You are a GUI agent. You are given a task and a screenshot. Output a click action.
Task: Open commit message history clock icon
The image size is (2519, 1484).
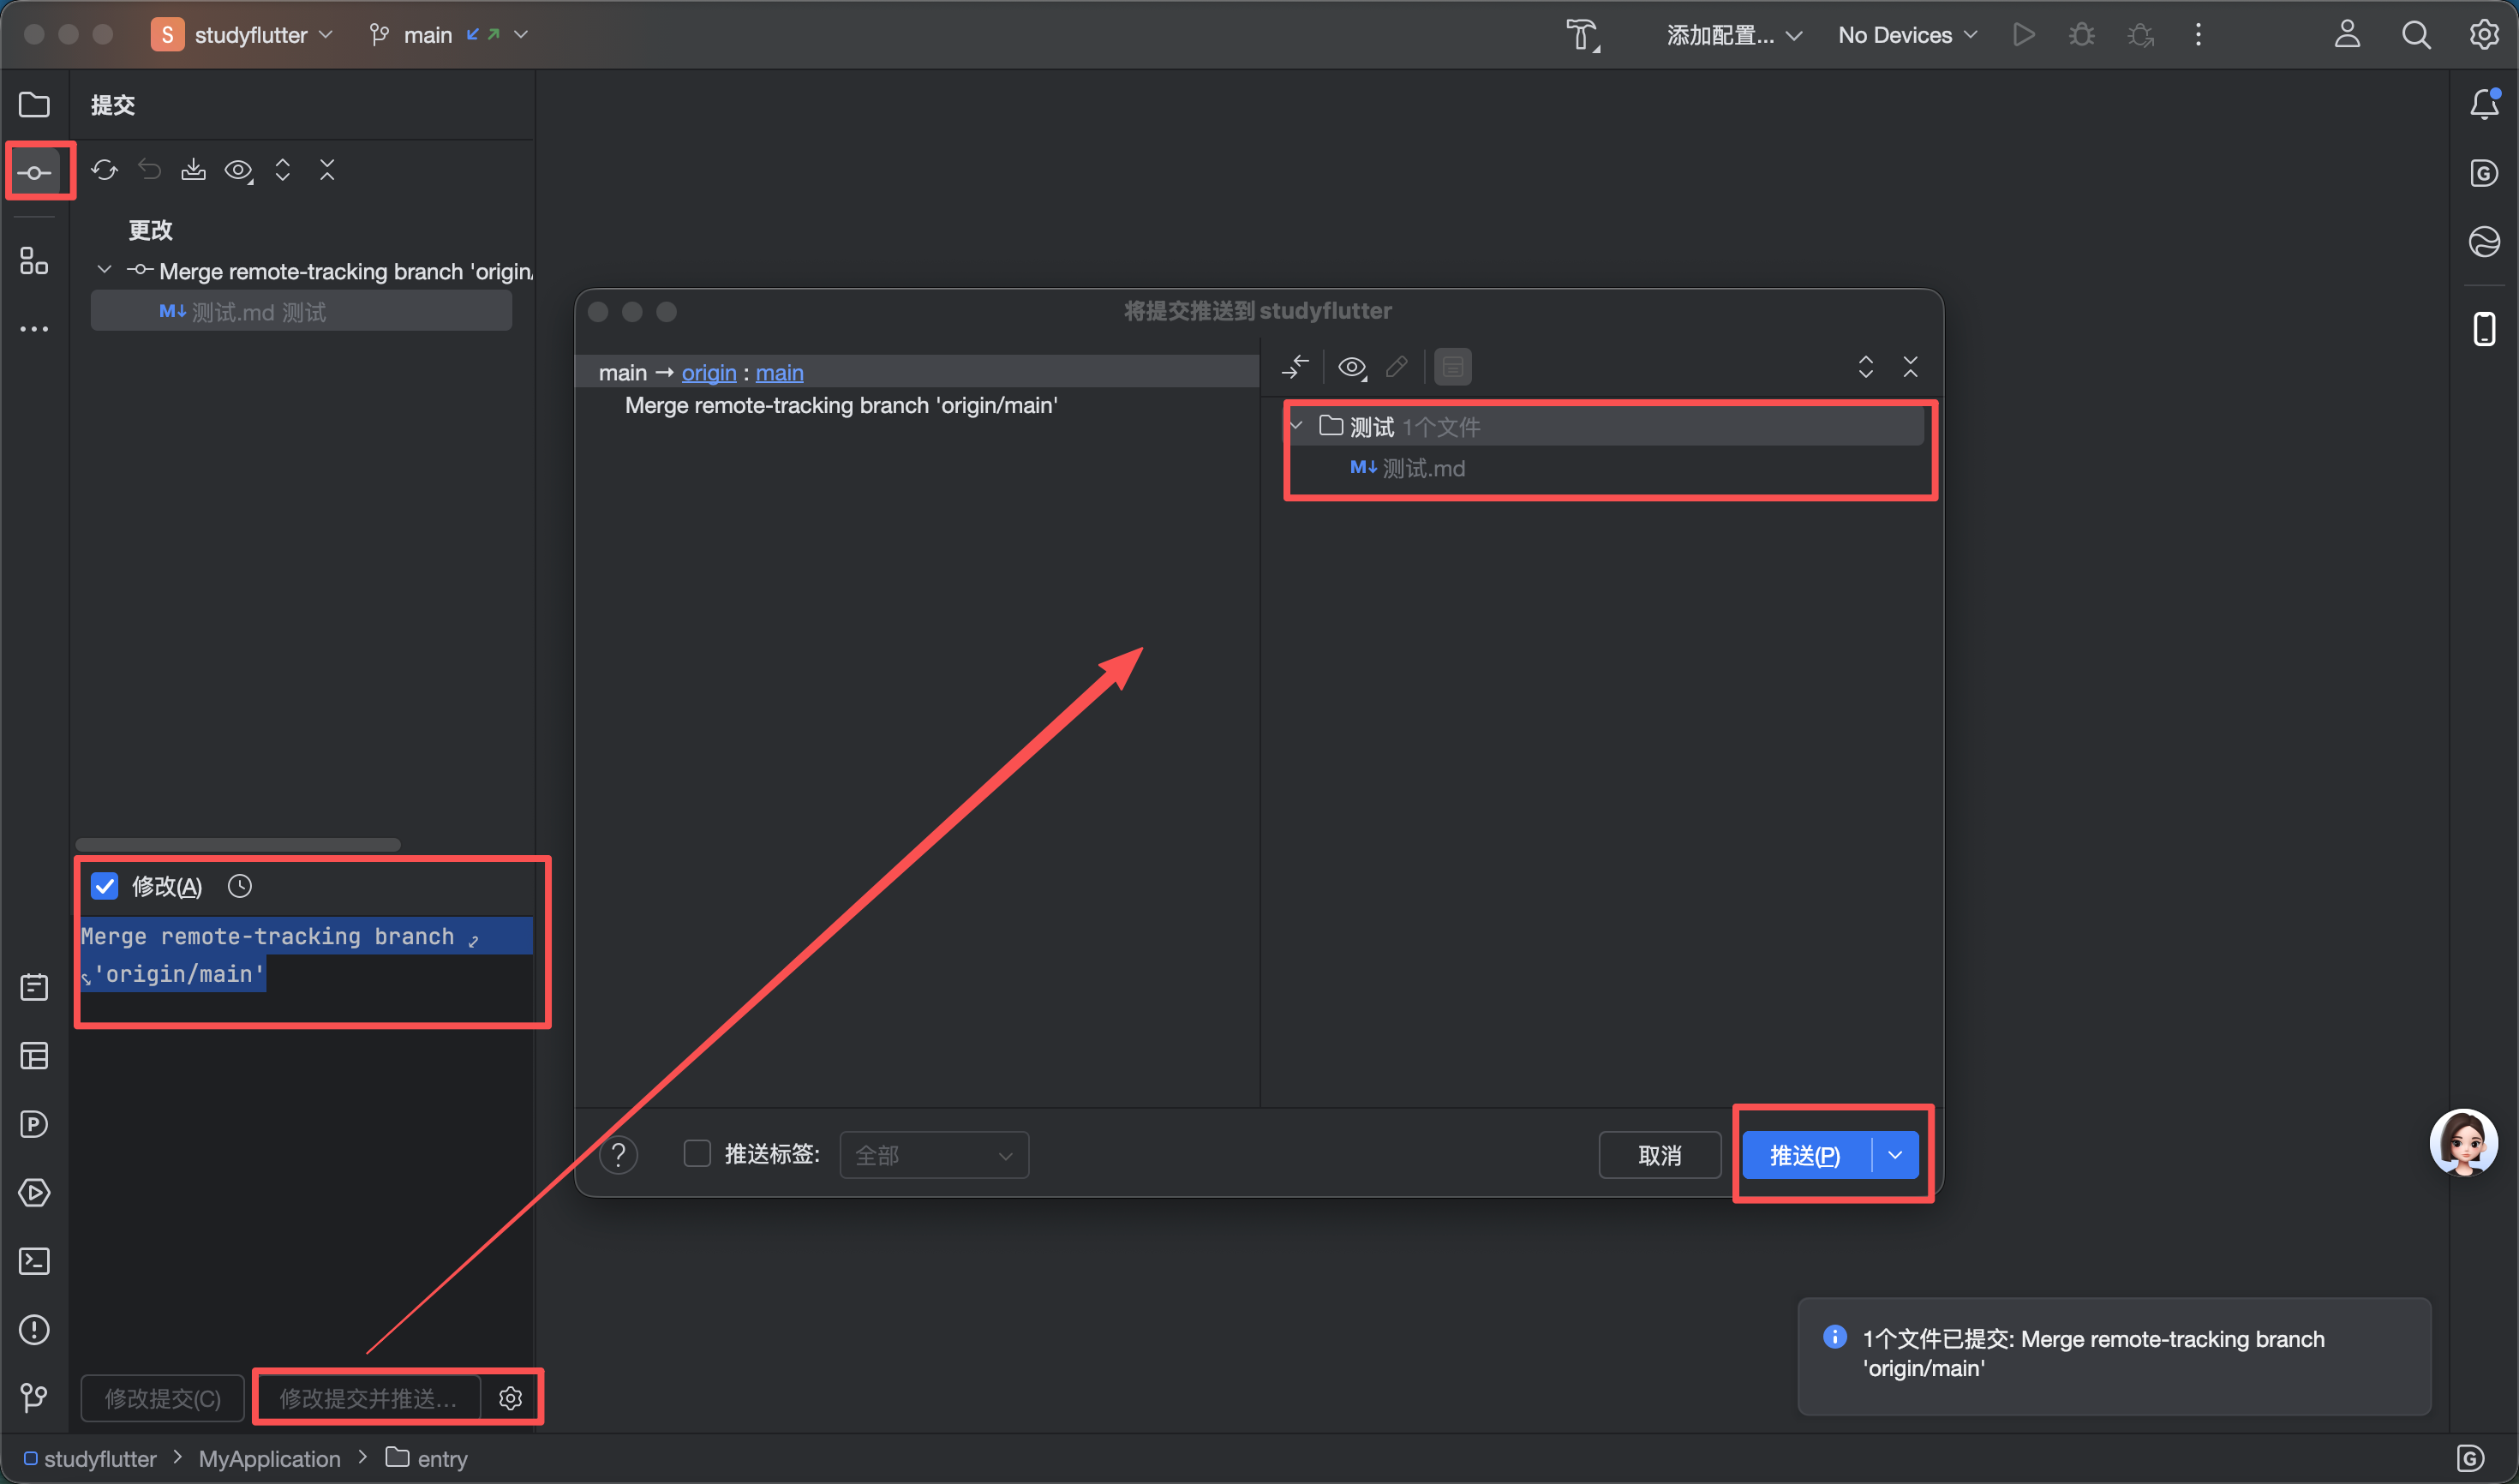pos(240,886)
